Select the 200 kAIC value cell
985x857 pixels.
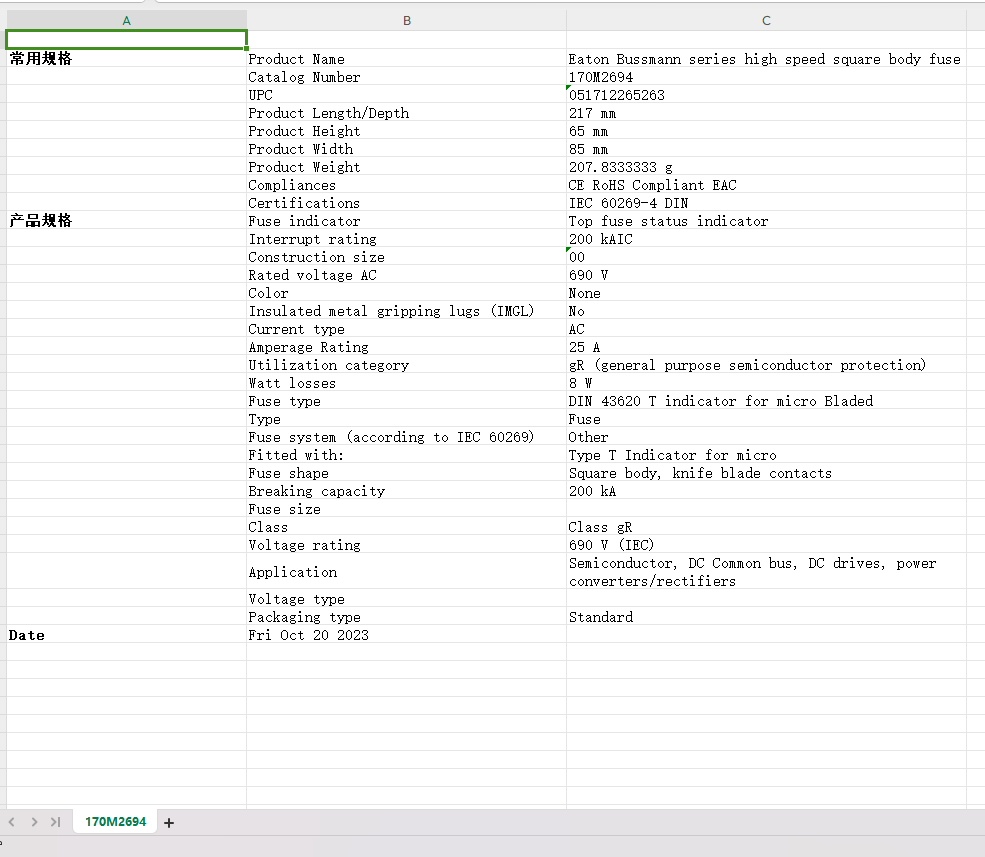pos(766,239)
